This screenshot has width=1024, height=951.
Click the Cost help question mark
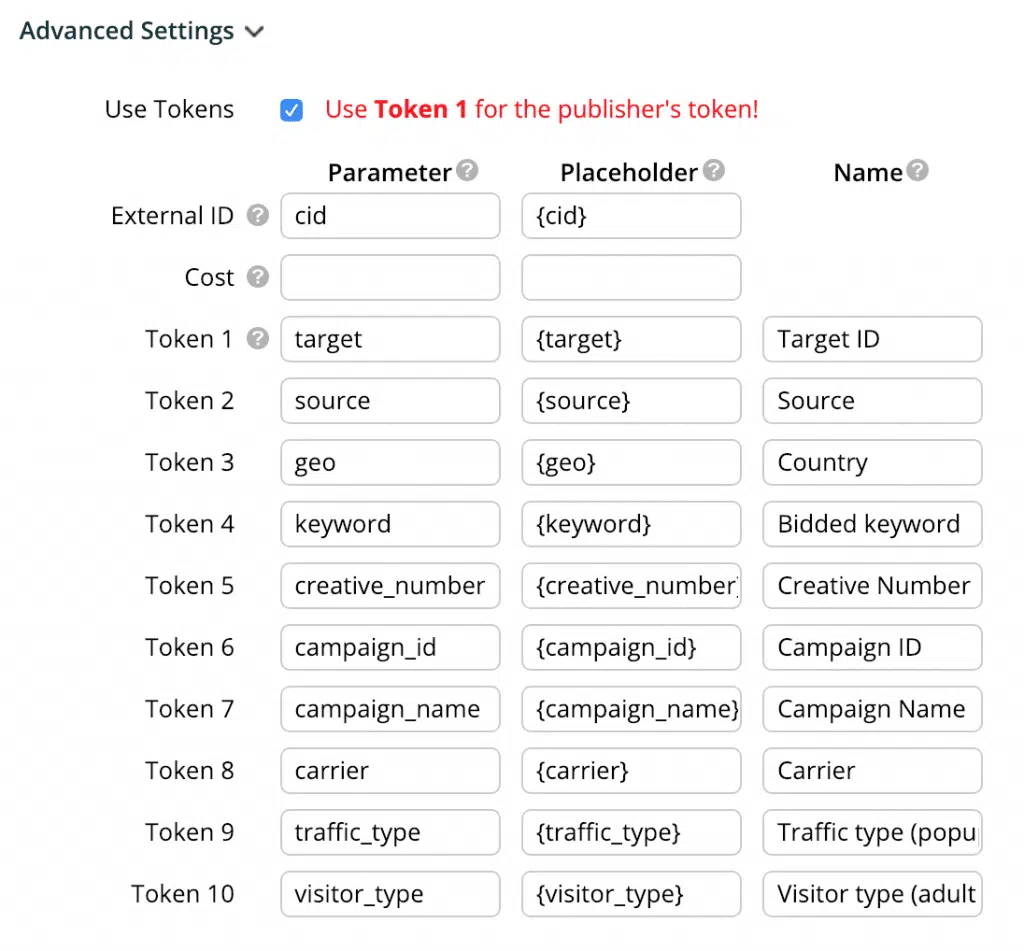coord(258,277)
